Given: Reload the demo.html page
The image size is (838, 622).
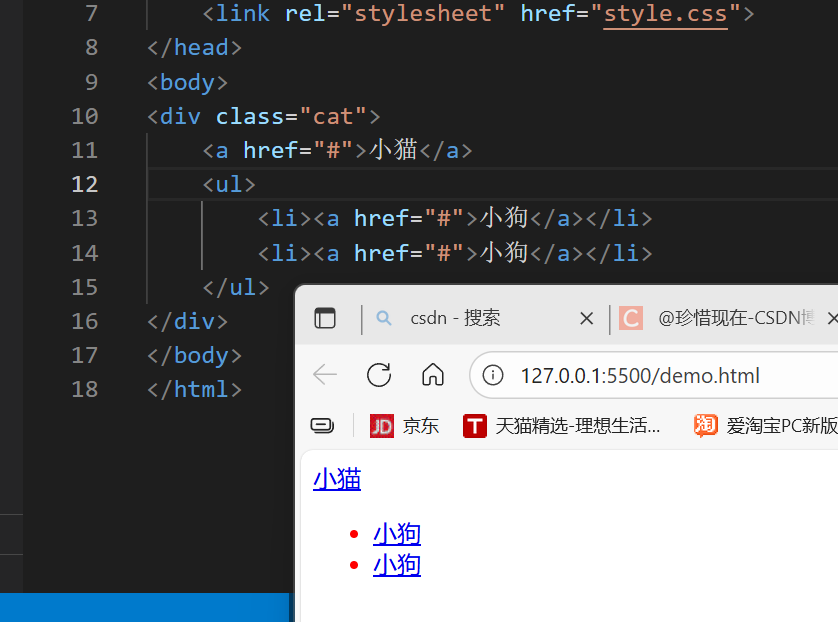Looking at the screenshot, I should (379, 375).
